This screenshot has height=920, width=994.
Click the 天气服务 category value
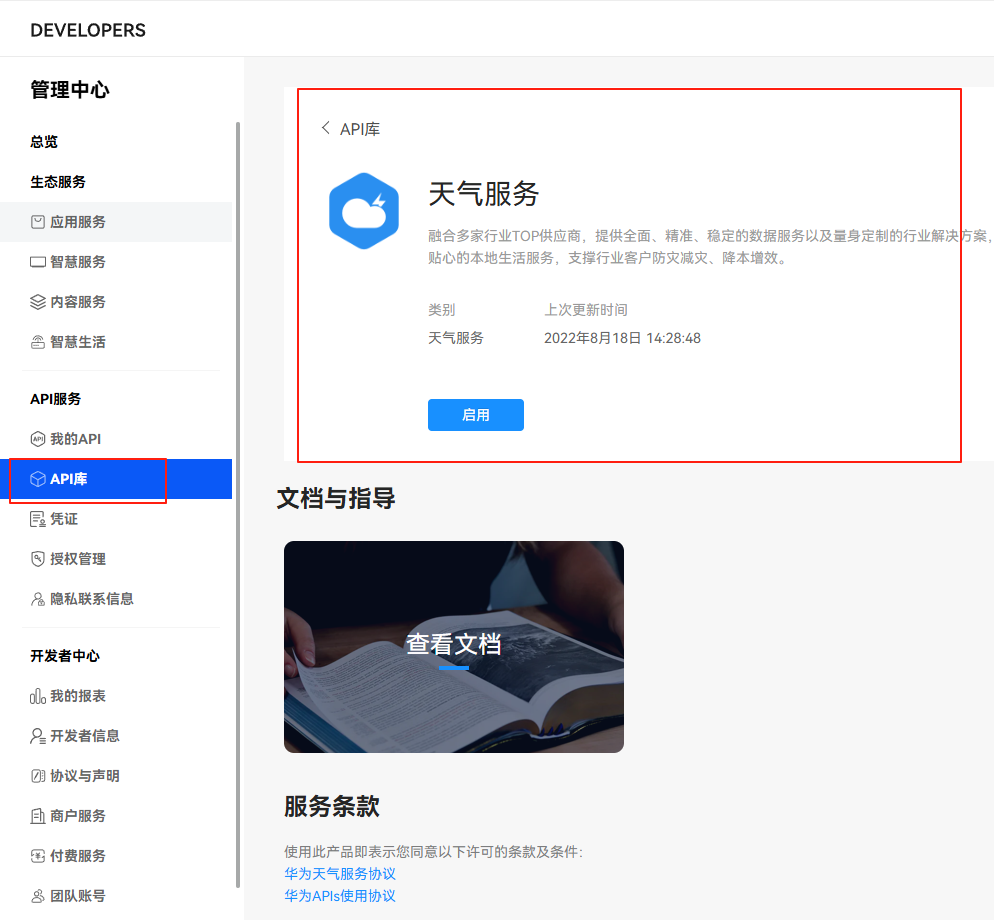pyautogui.click(x=456, y=338)
